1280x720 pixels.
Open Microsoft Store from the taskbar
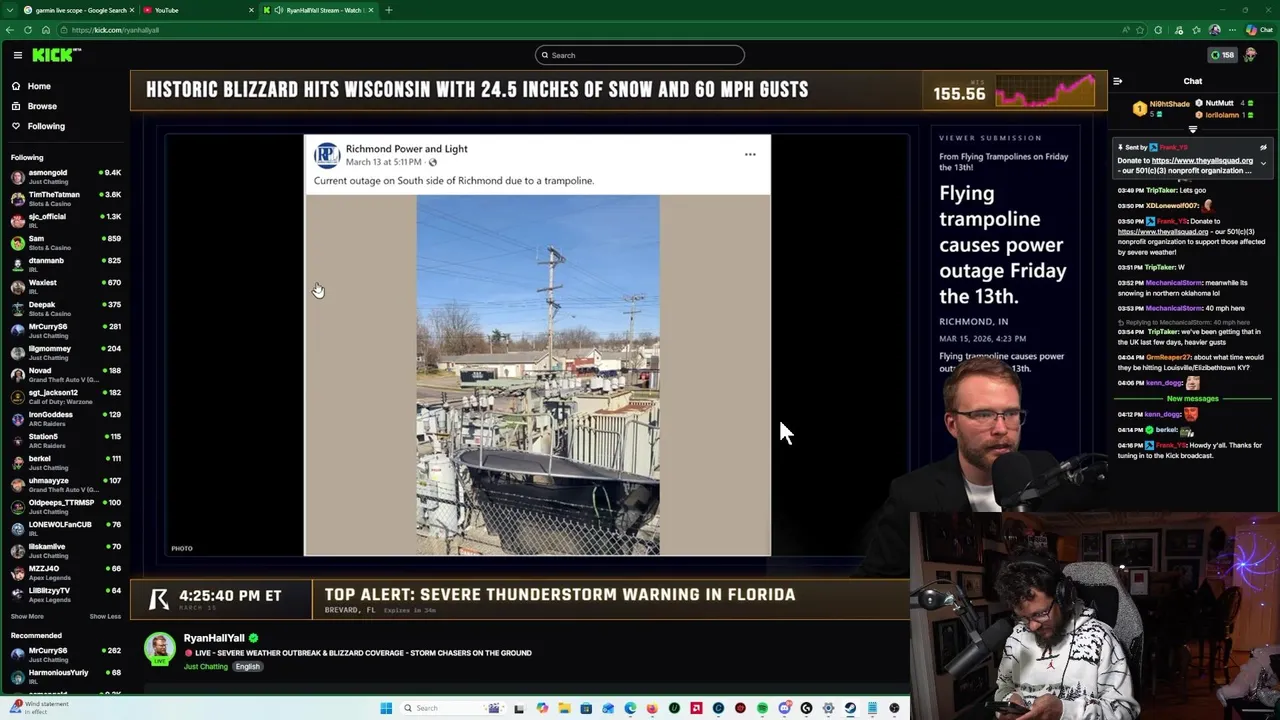[x=586, y=708]
